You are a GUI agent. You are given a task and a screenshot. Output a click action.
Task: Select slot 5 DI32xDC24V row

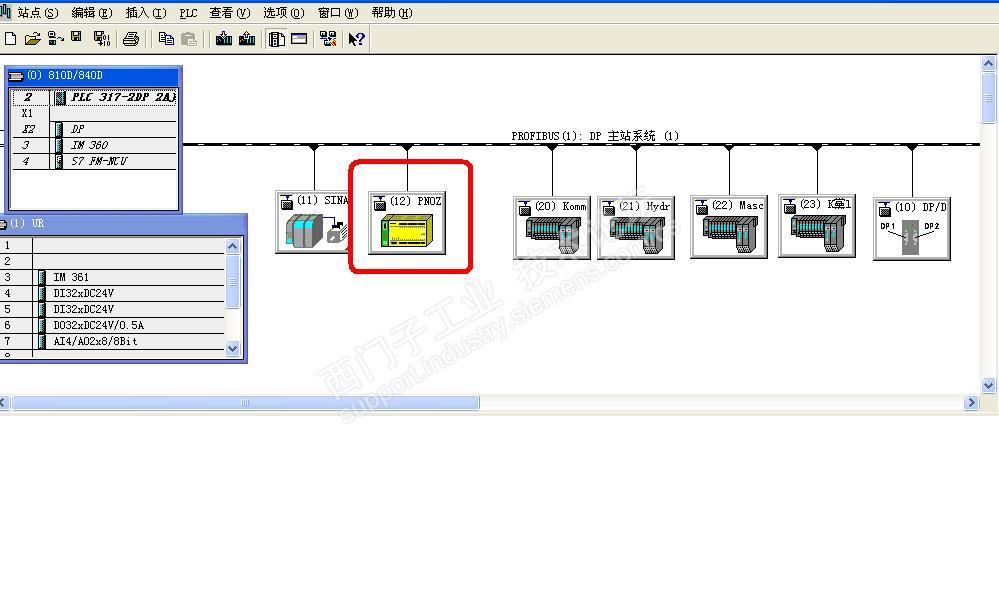click(x=112, y=309)
